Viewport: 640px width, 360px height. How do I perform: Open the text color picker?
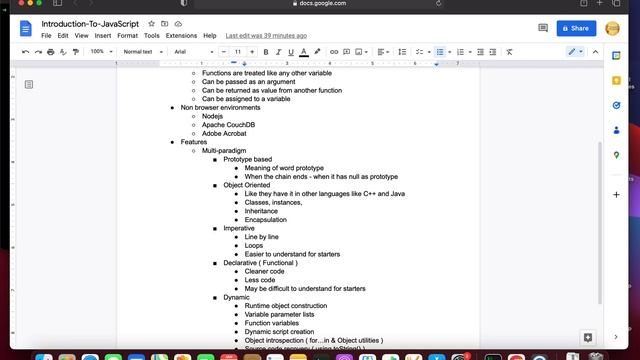[x=304, y=52]
